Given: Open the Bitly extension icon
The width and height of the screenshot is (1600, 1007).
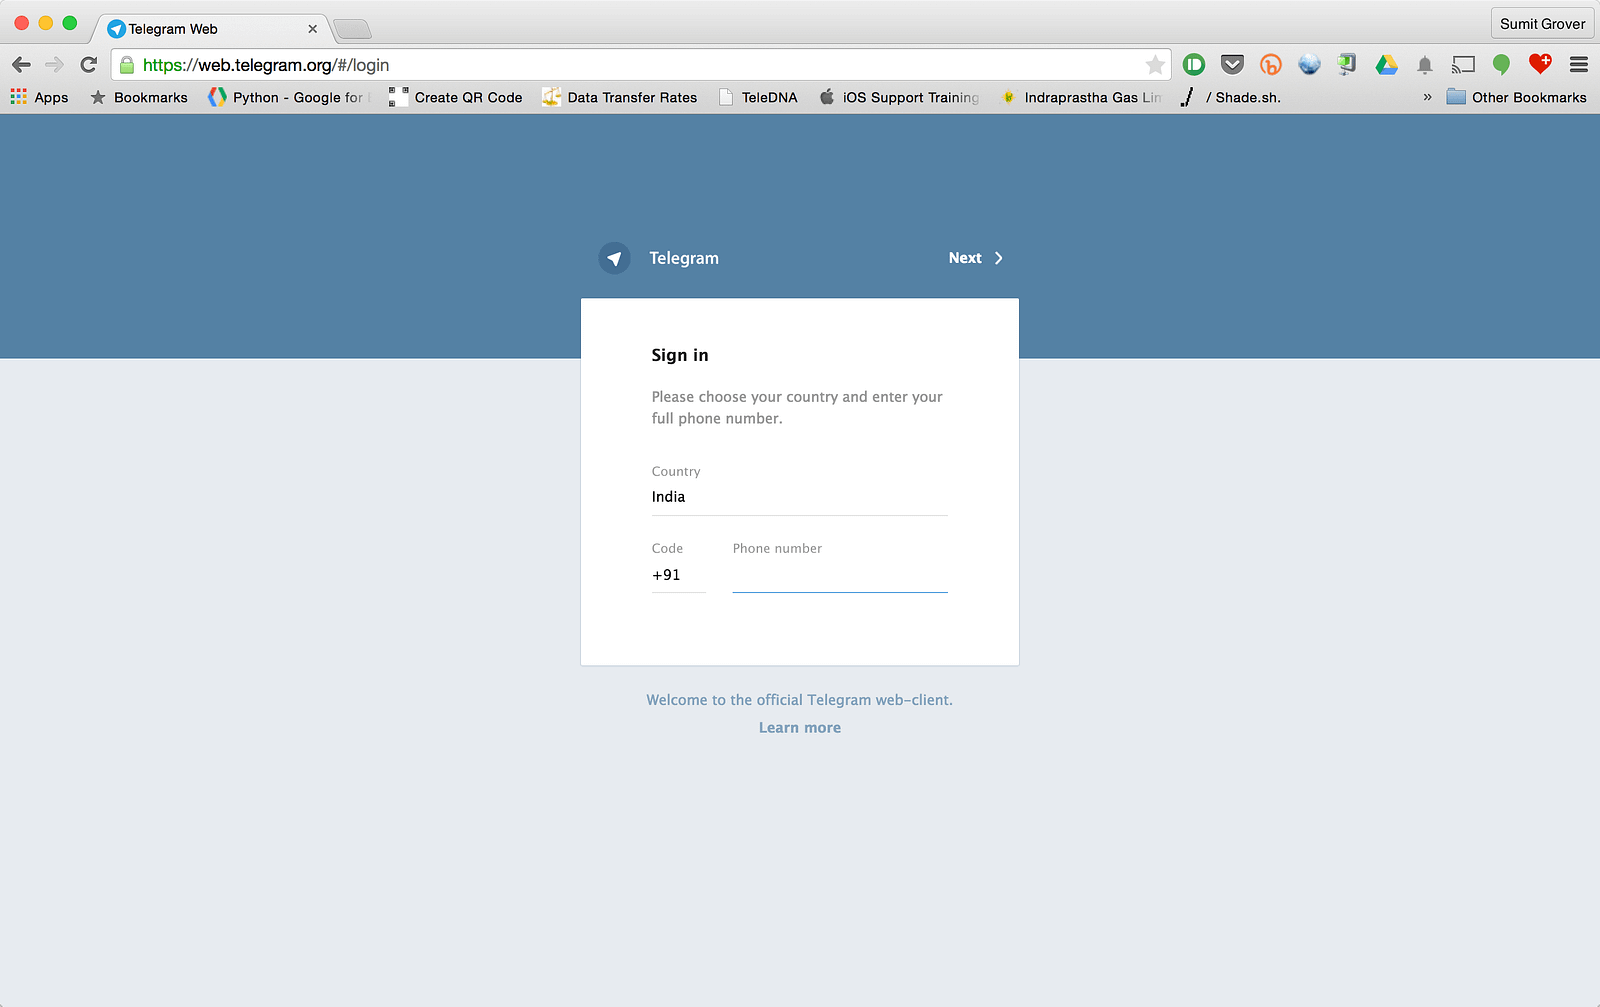Looking at the screenshot, I should click(x=1271, y=65).
